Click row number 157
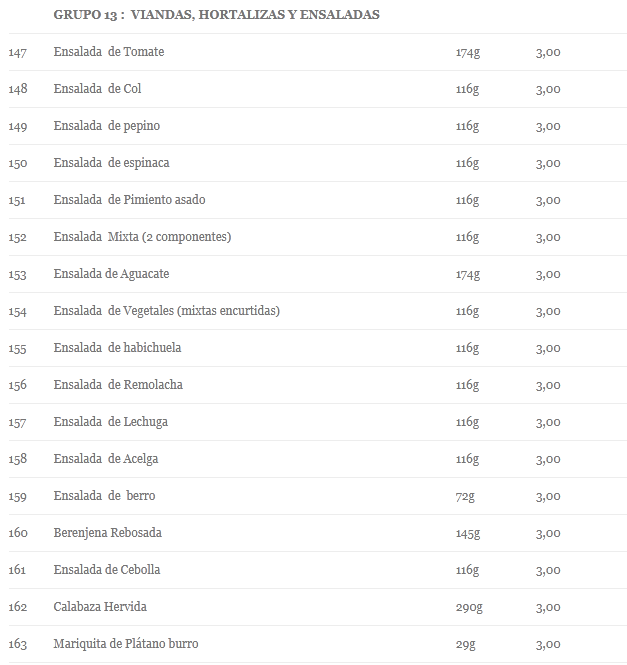 pyautogui.click(x=17, y=422)
